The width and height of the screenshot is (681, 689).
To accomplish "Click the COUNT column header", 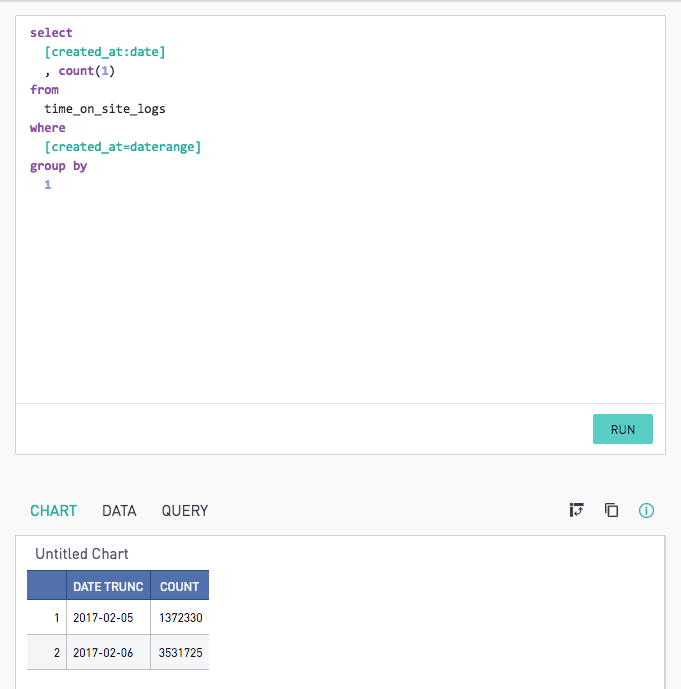I will (180, 586).
